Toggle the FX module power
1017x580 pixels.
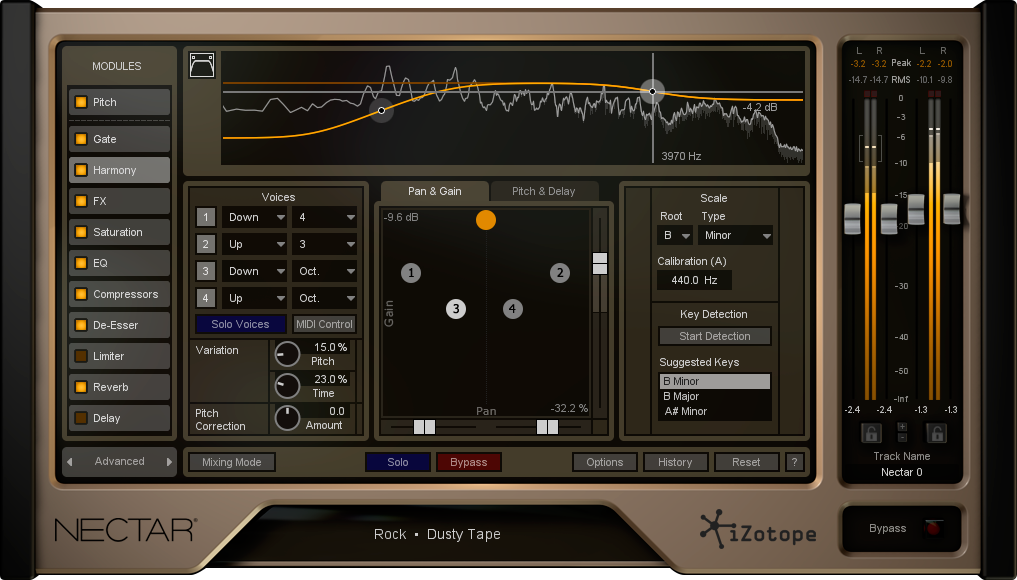(x=81, y=201)
